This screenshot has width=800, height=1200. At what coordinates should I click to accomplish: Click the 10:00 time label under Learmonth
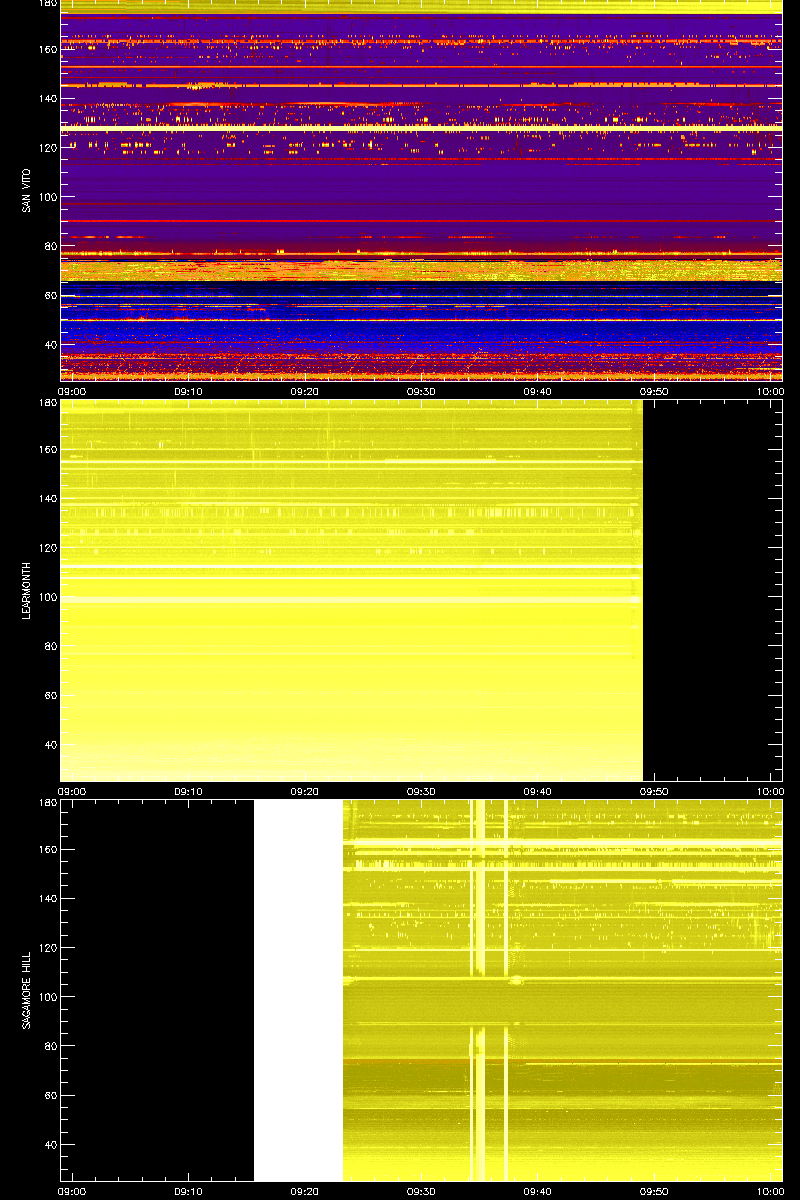[769, 791]
